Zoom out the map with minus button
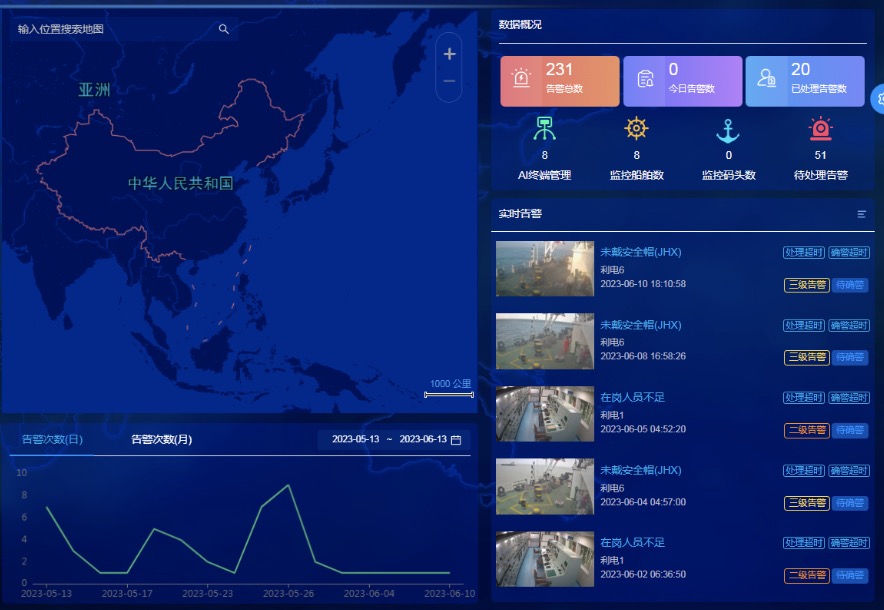The height and width of the screenshot is (610, 884). [449, 81]
